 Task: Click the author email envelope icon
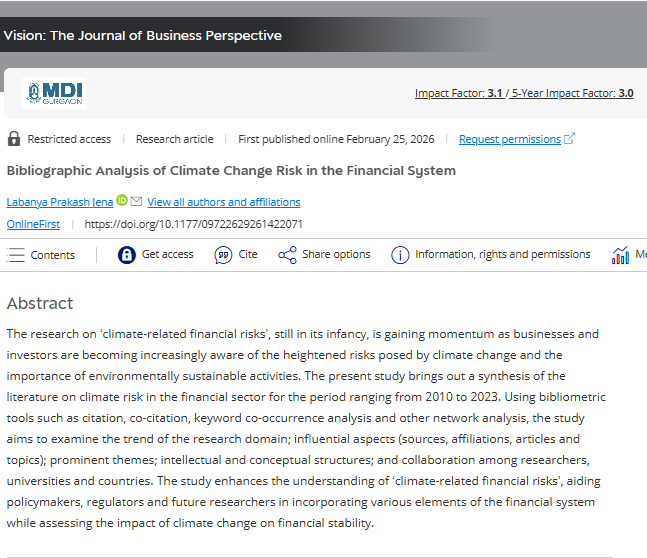pyautogui.click(x=136, y=201)
